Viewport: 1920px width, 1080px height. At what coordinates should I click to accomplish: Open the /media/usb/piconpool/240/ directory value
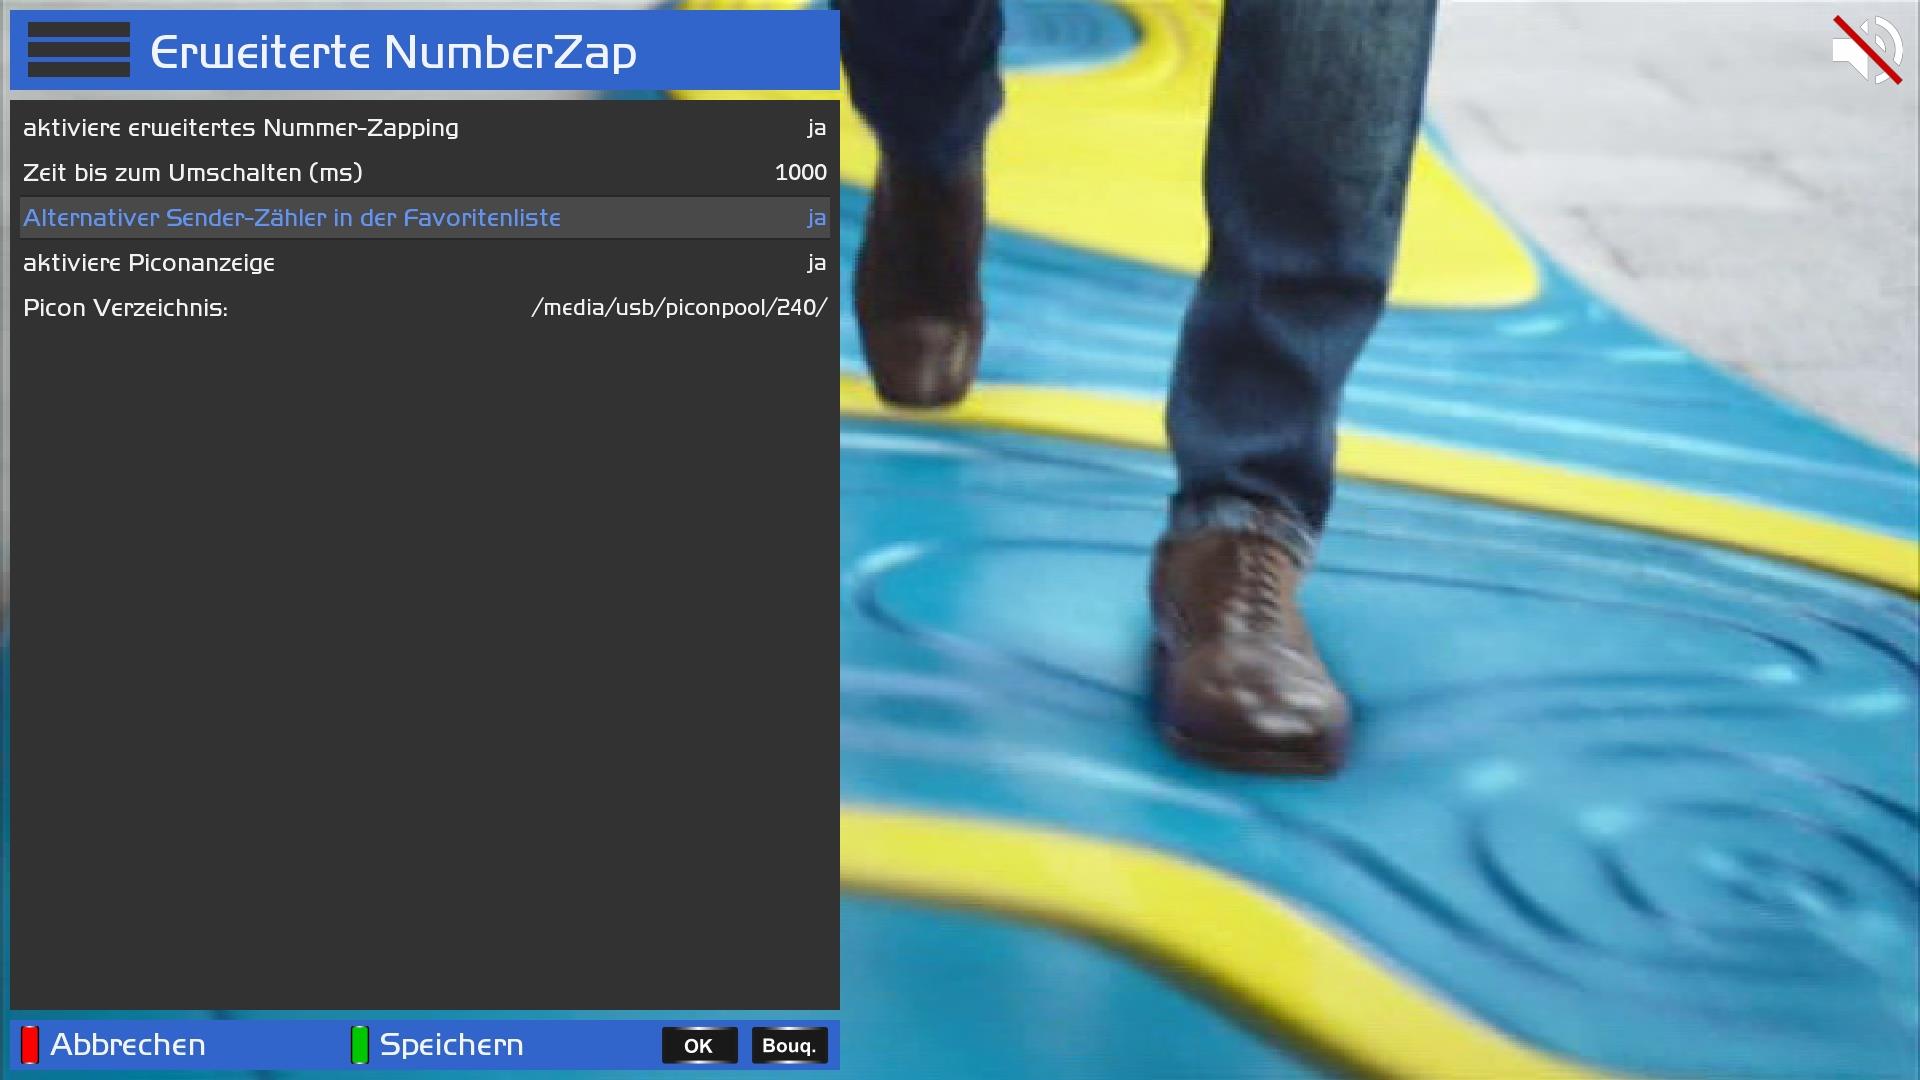(679, 308)
